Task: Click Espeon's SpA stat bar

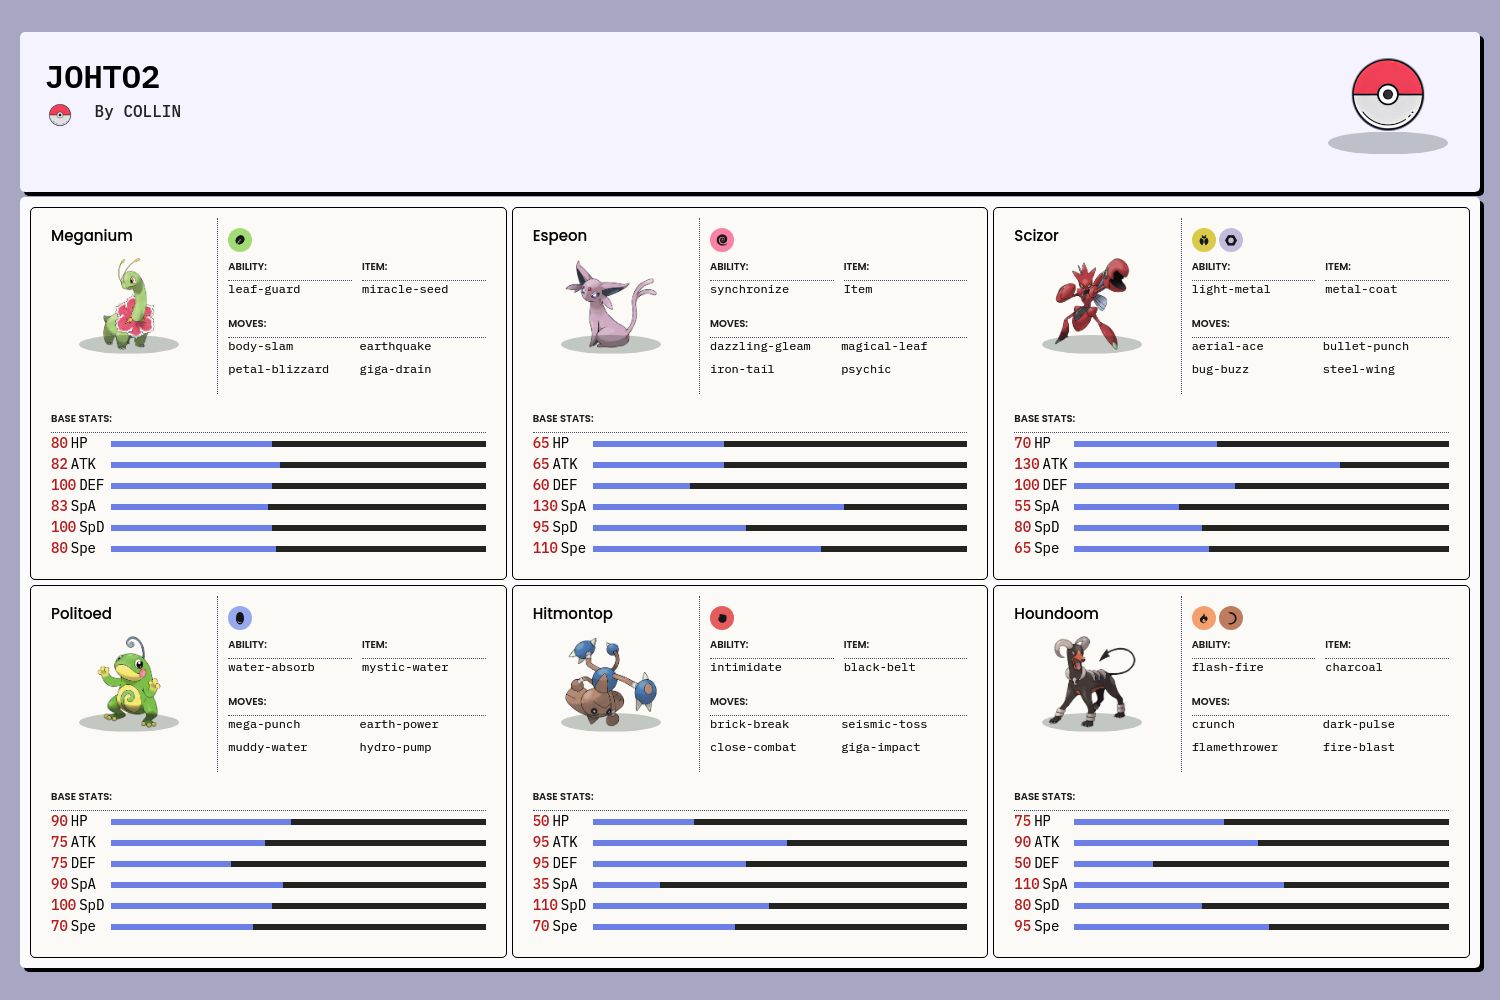Action: pos(779,507)
